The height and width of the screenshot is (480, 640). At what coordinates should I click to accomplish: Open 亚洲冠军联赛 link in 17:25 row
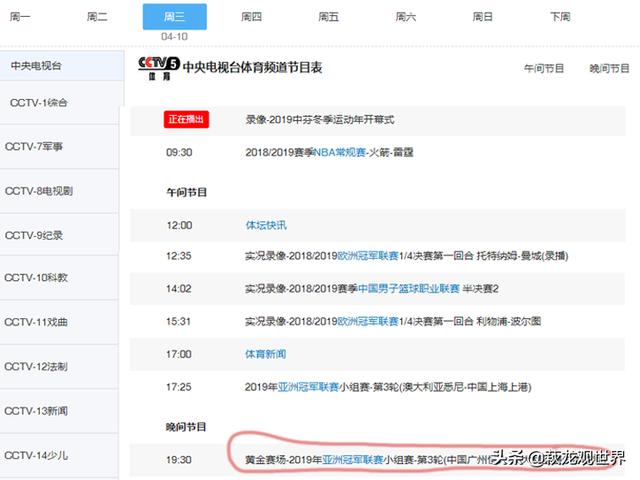pyautogui.click(x=308, y=387)
